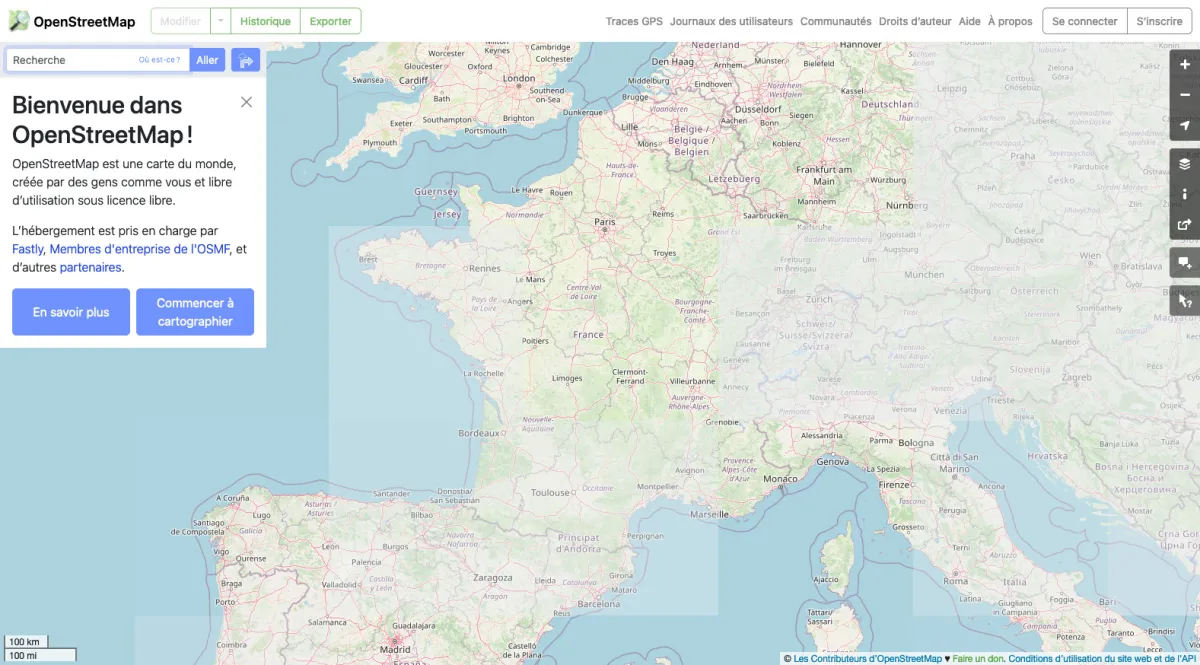Click the Barcelona label on the map
The height and width of the screenshot is (665, 1200).
pos(598,604)
